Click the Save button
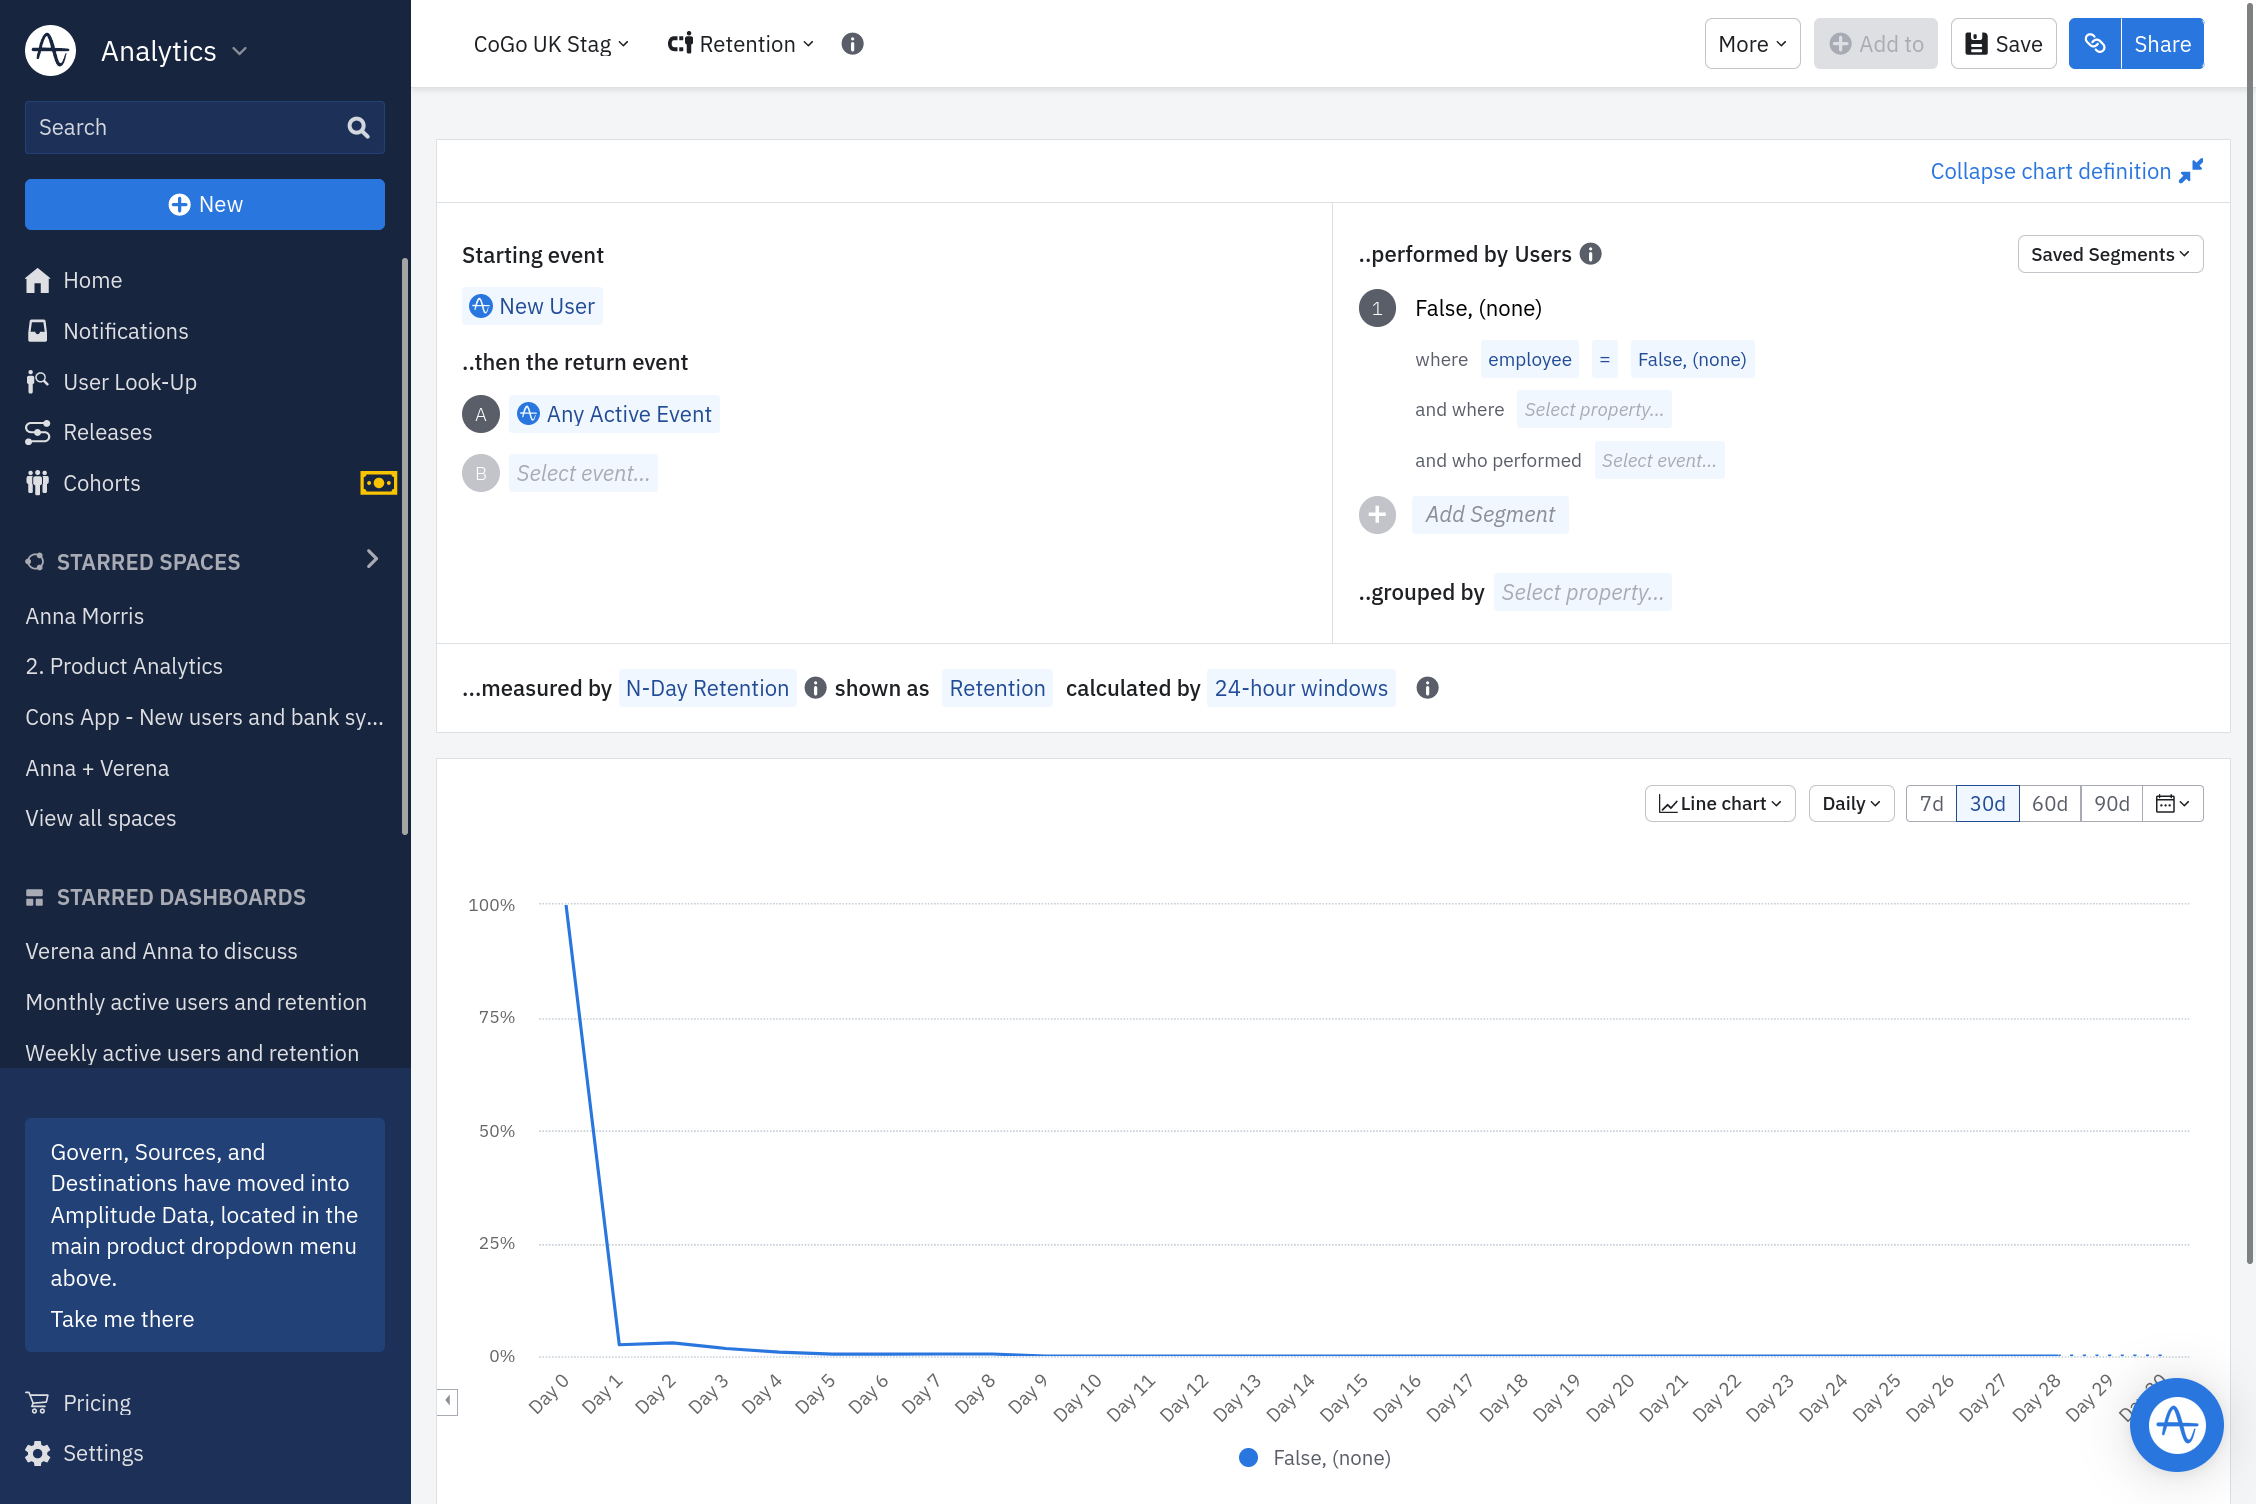Image resolution: width=2256 pixels, height=1504 pixels. (x=2003, y=44)
